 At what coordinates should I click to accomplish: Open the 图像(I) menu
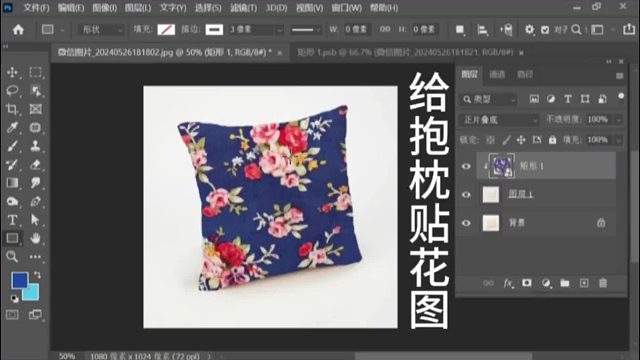tap(104, 8)
